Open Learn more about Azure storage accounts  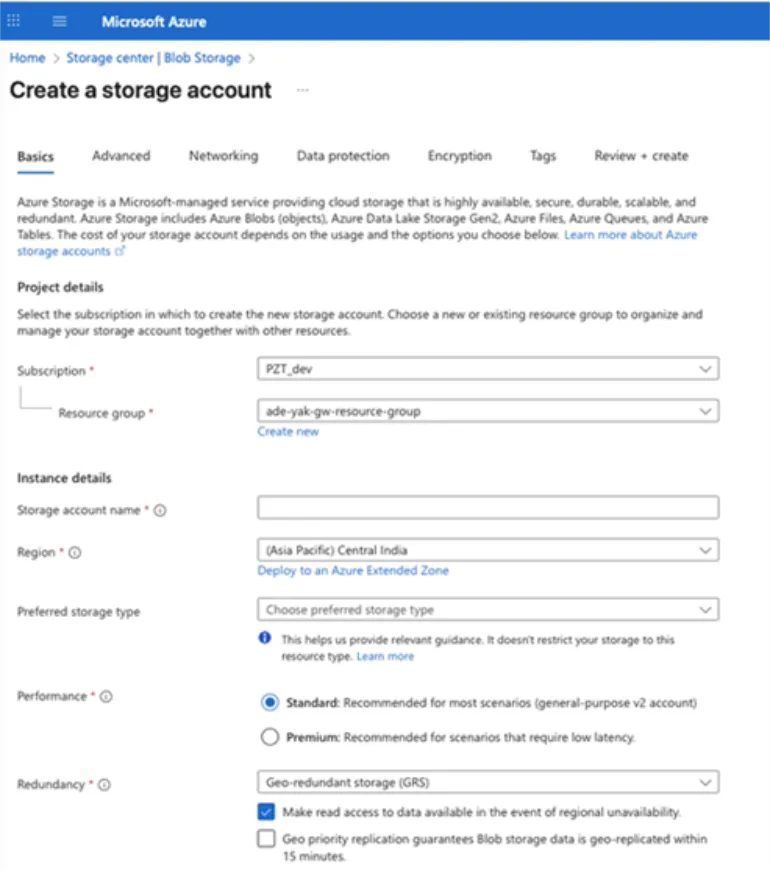(x=631, y=235)
